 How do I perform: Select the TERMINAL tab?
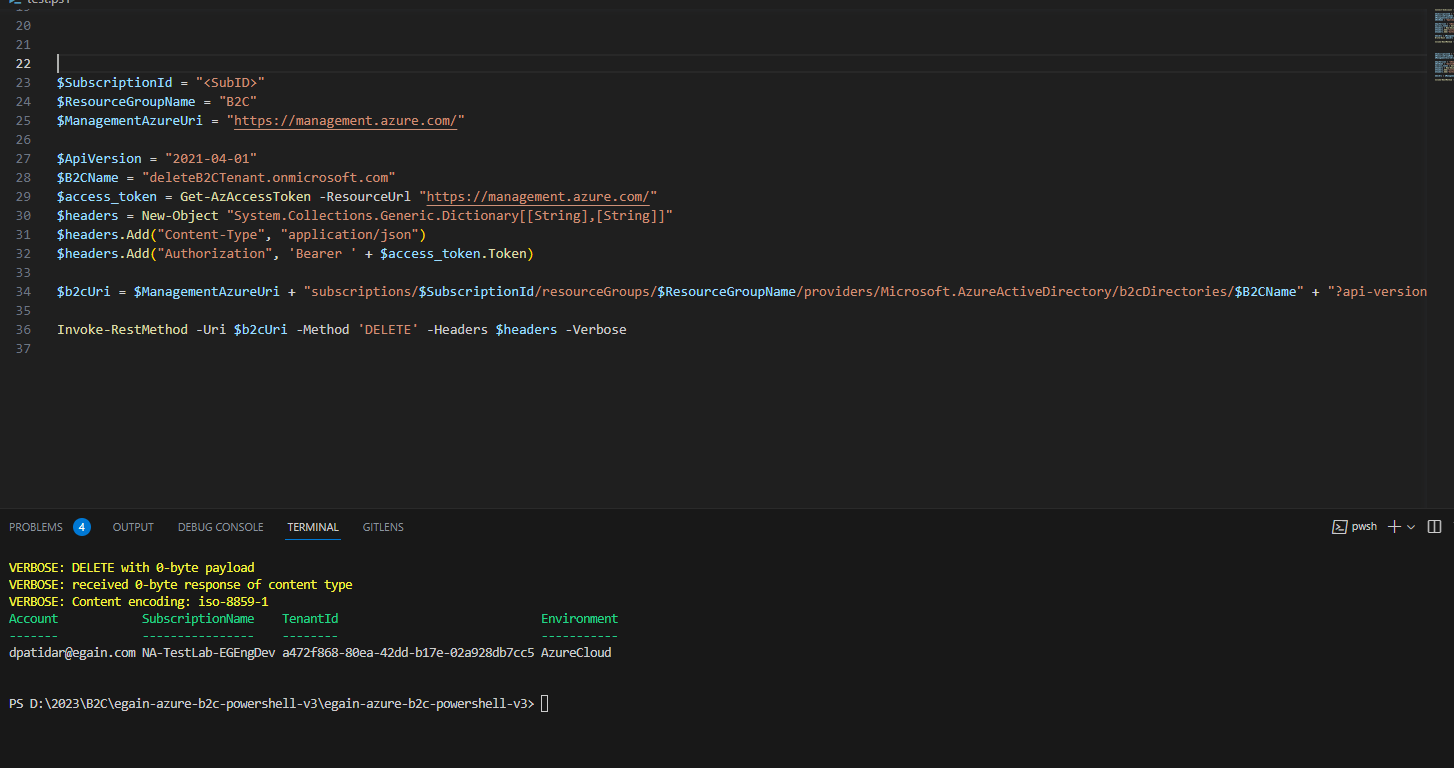(313, 527)
